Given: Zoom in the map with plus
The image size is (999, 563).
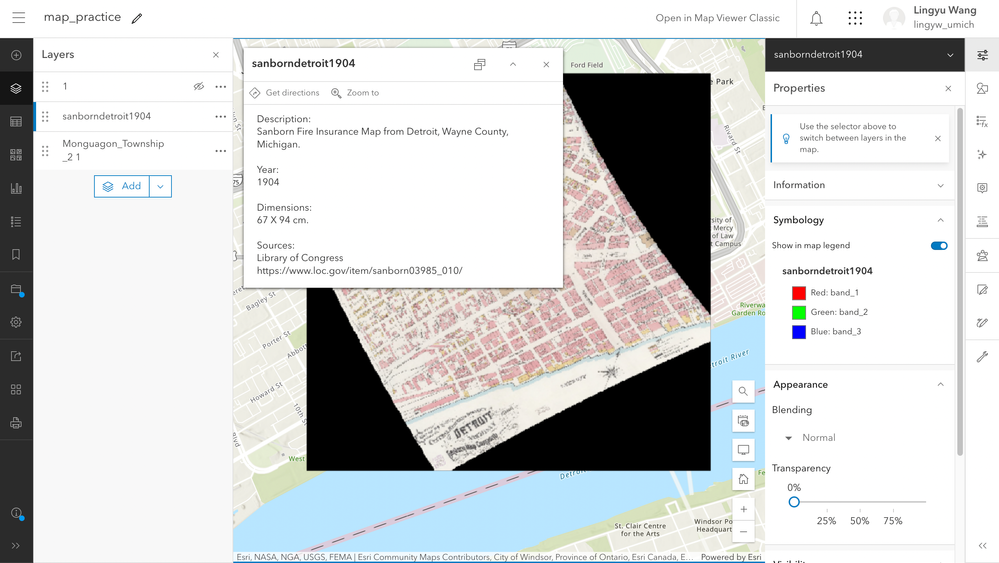Looking at the screenshot, I should pyautogui.click(x=743, y=510).
